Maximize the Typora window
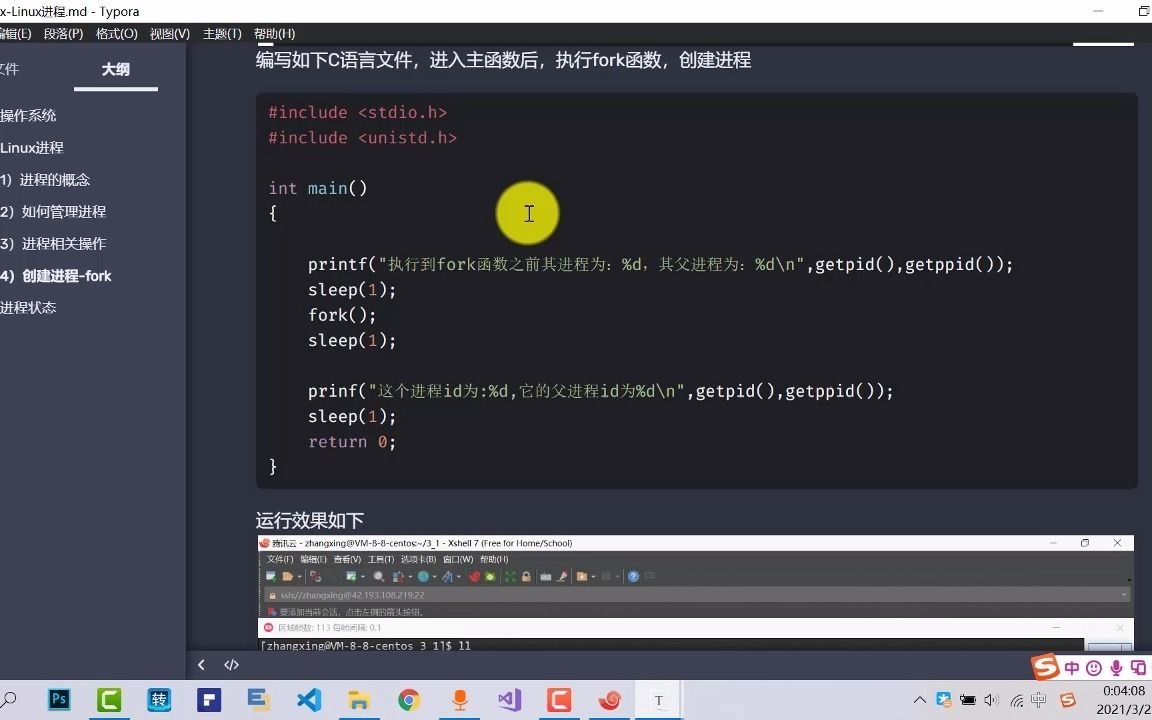Image resolution: width=1152 pixels, height=720 pixels. click(x=1143, y=11)
